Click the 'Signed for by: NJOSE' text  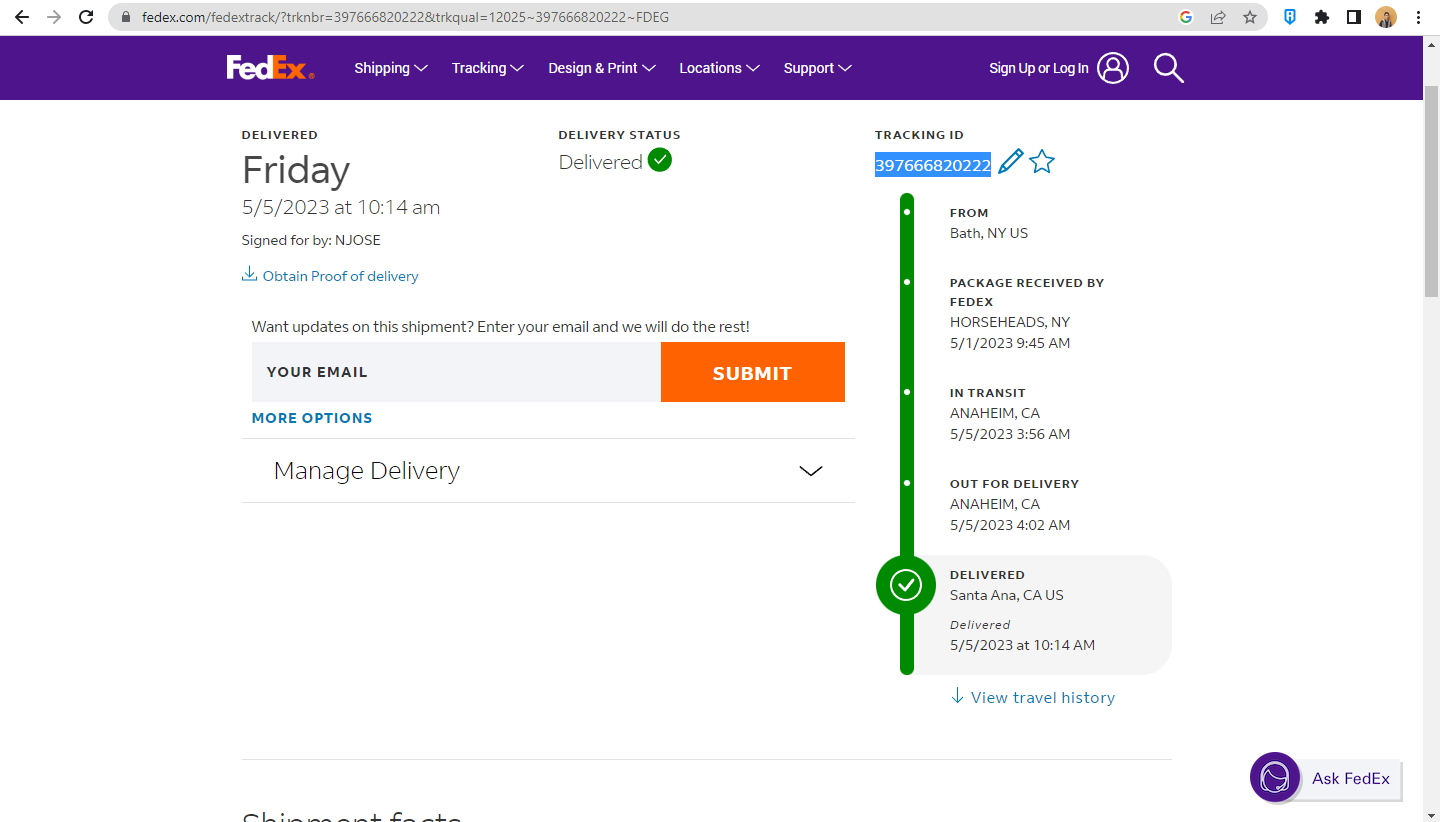311,240
